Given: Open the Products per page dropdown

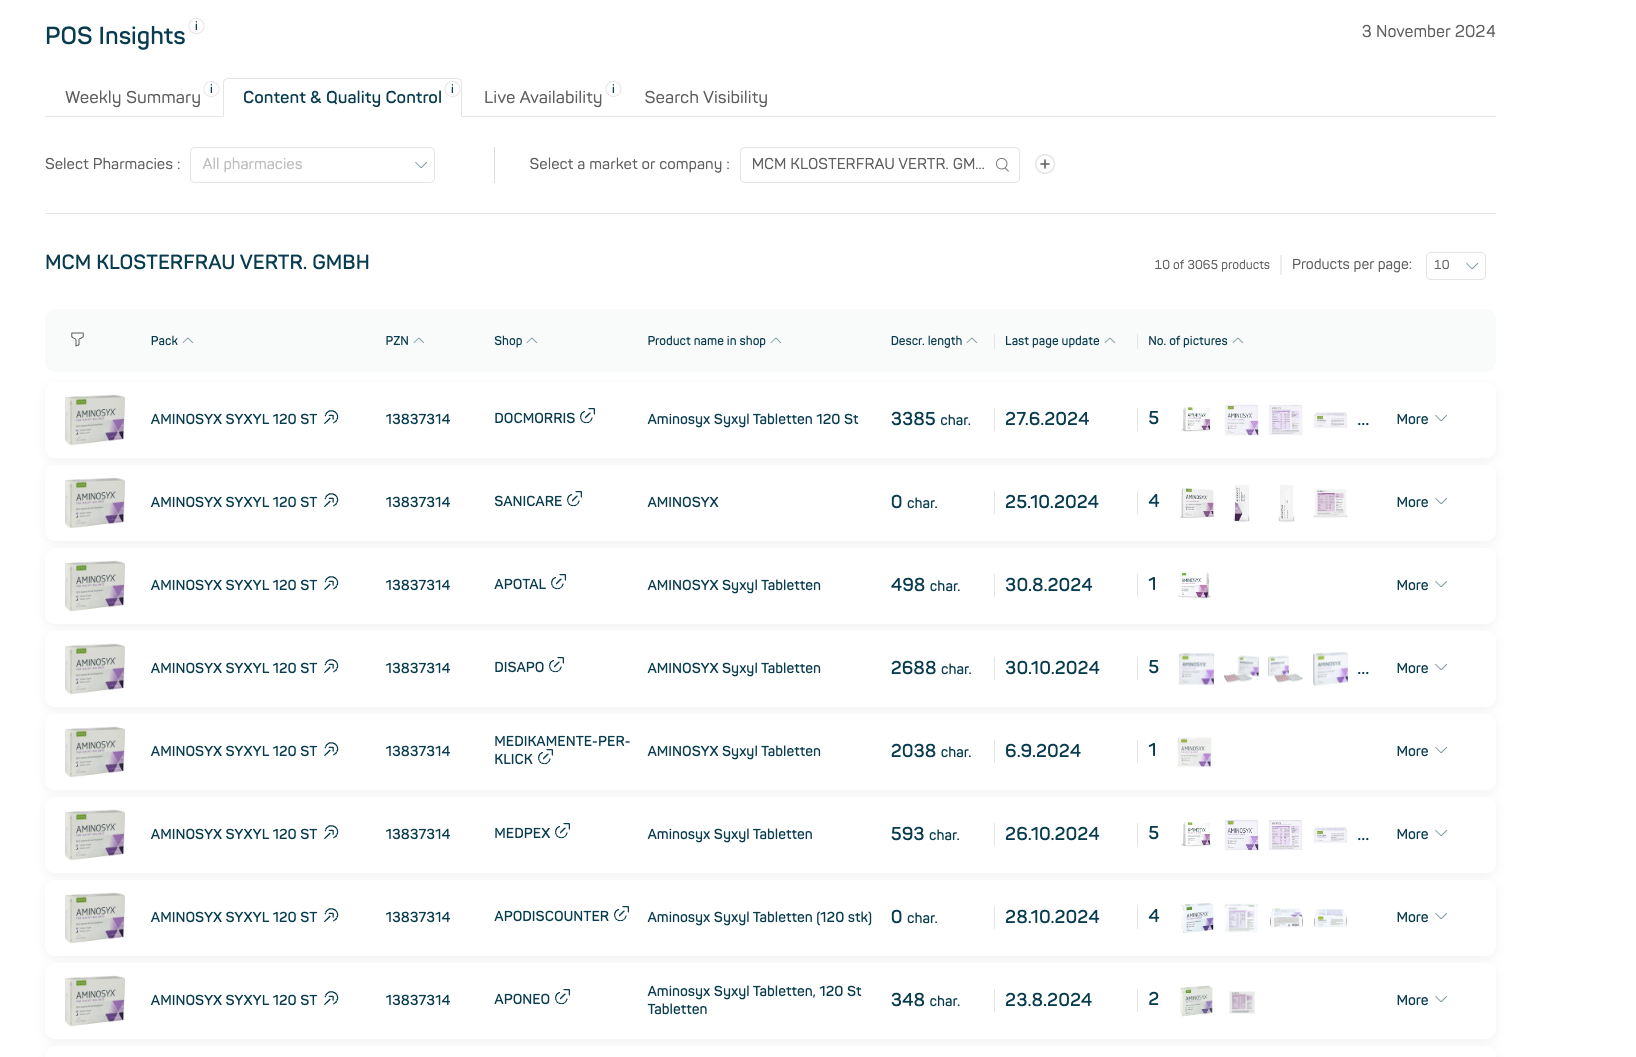Looking at the screenshot, I should click(x=1455, y=265).
